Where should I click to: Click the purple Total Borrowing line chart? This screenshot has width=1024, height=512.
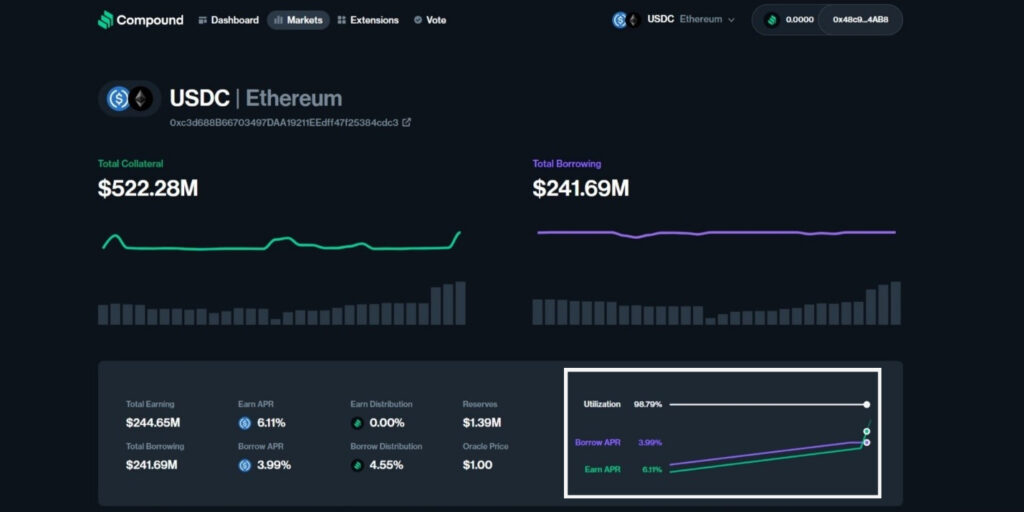(x=716, y=233)
